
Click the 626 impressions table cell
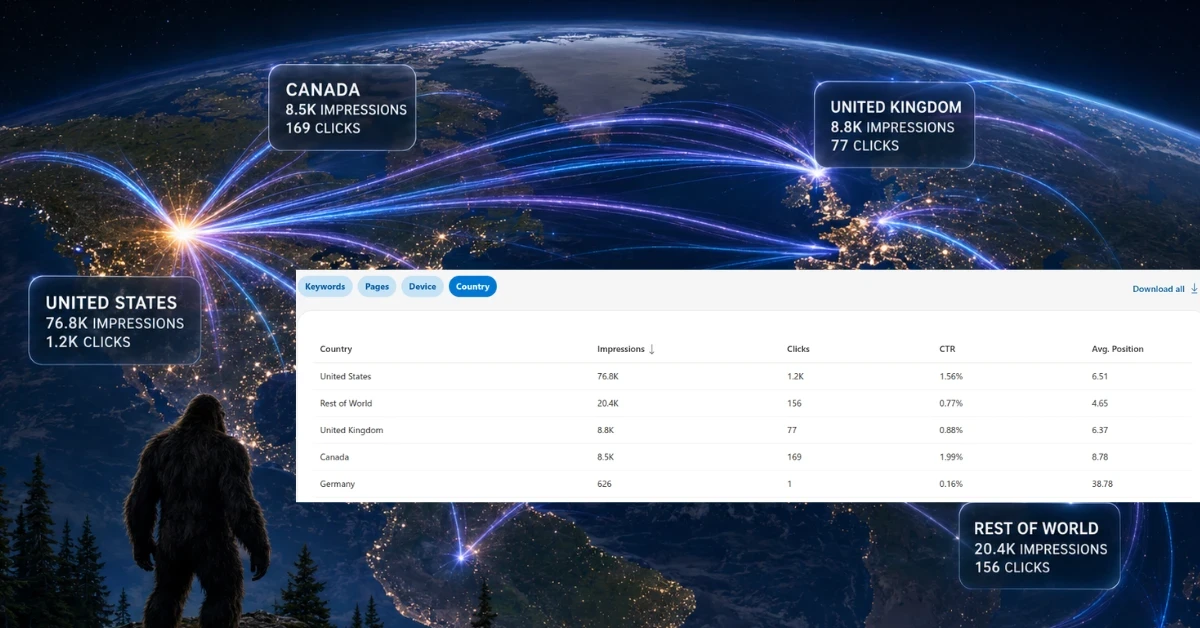(604, 484)
